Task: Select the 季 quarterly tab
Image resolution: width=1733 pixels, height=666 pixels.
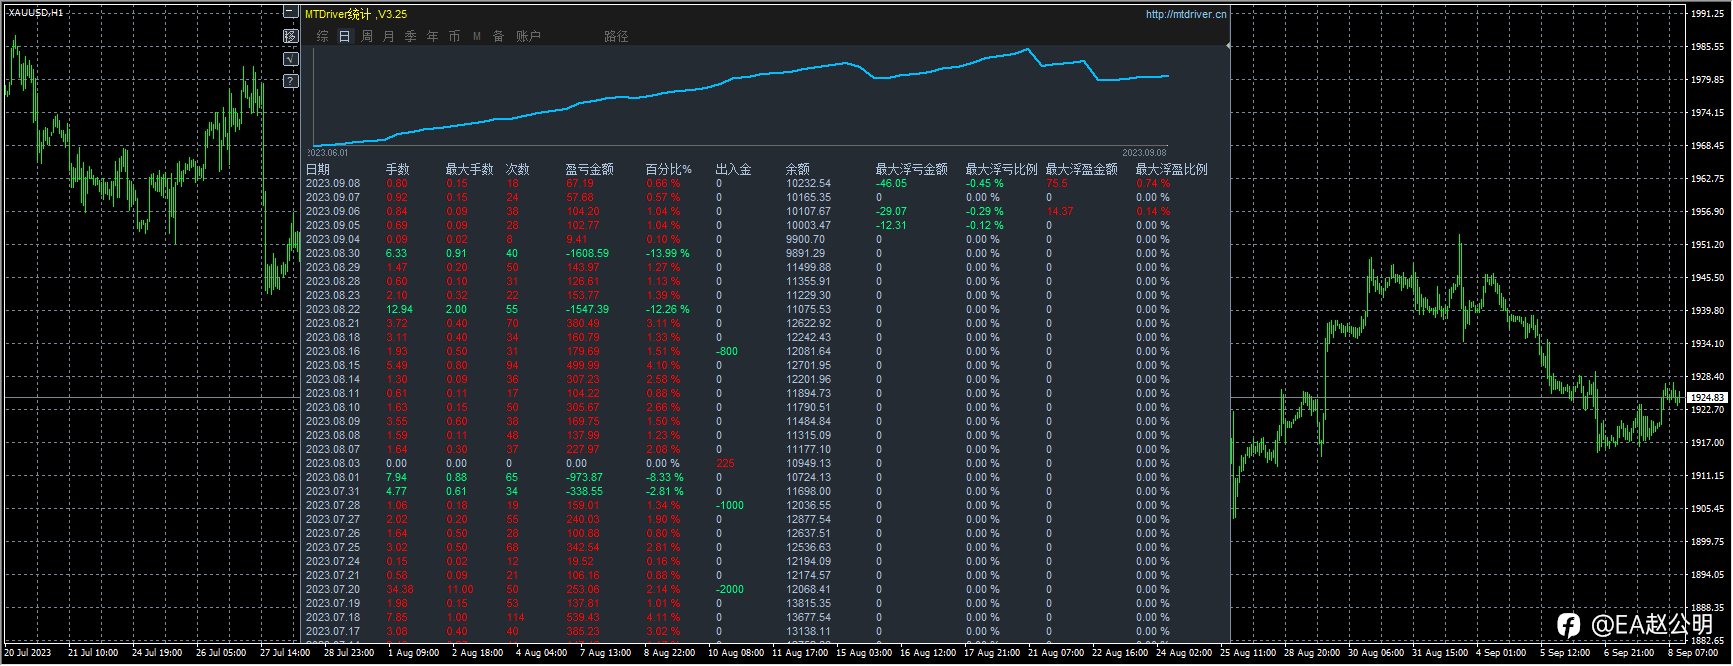Action: point(410,36)
